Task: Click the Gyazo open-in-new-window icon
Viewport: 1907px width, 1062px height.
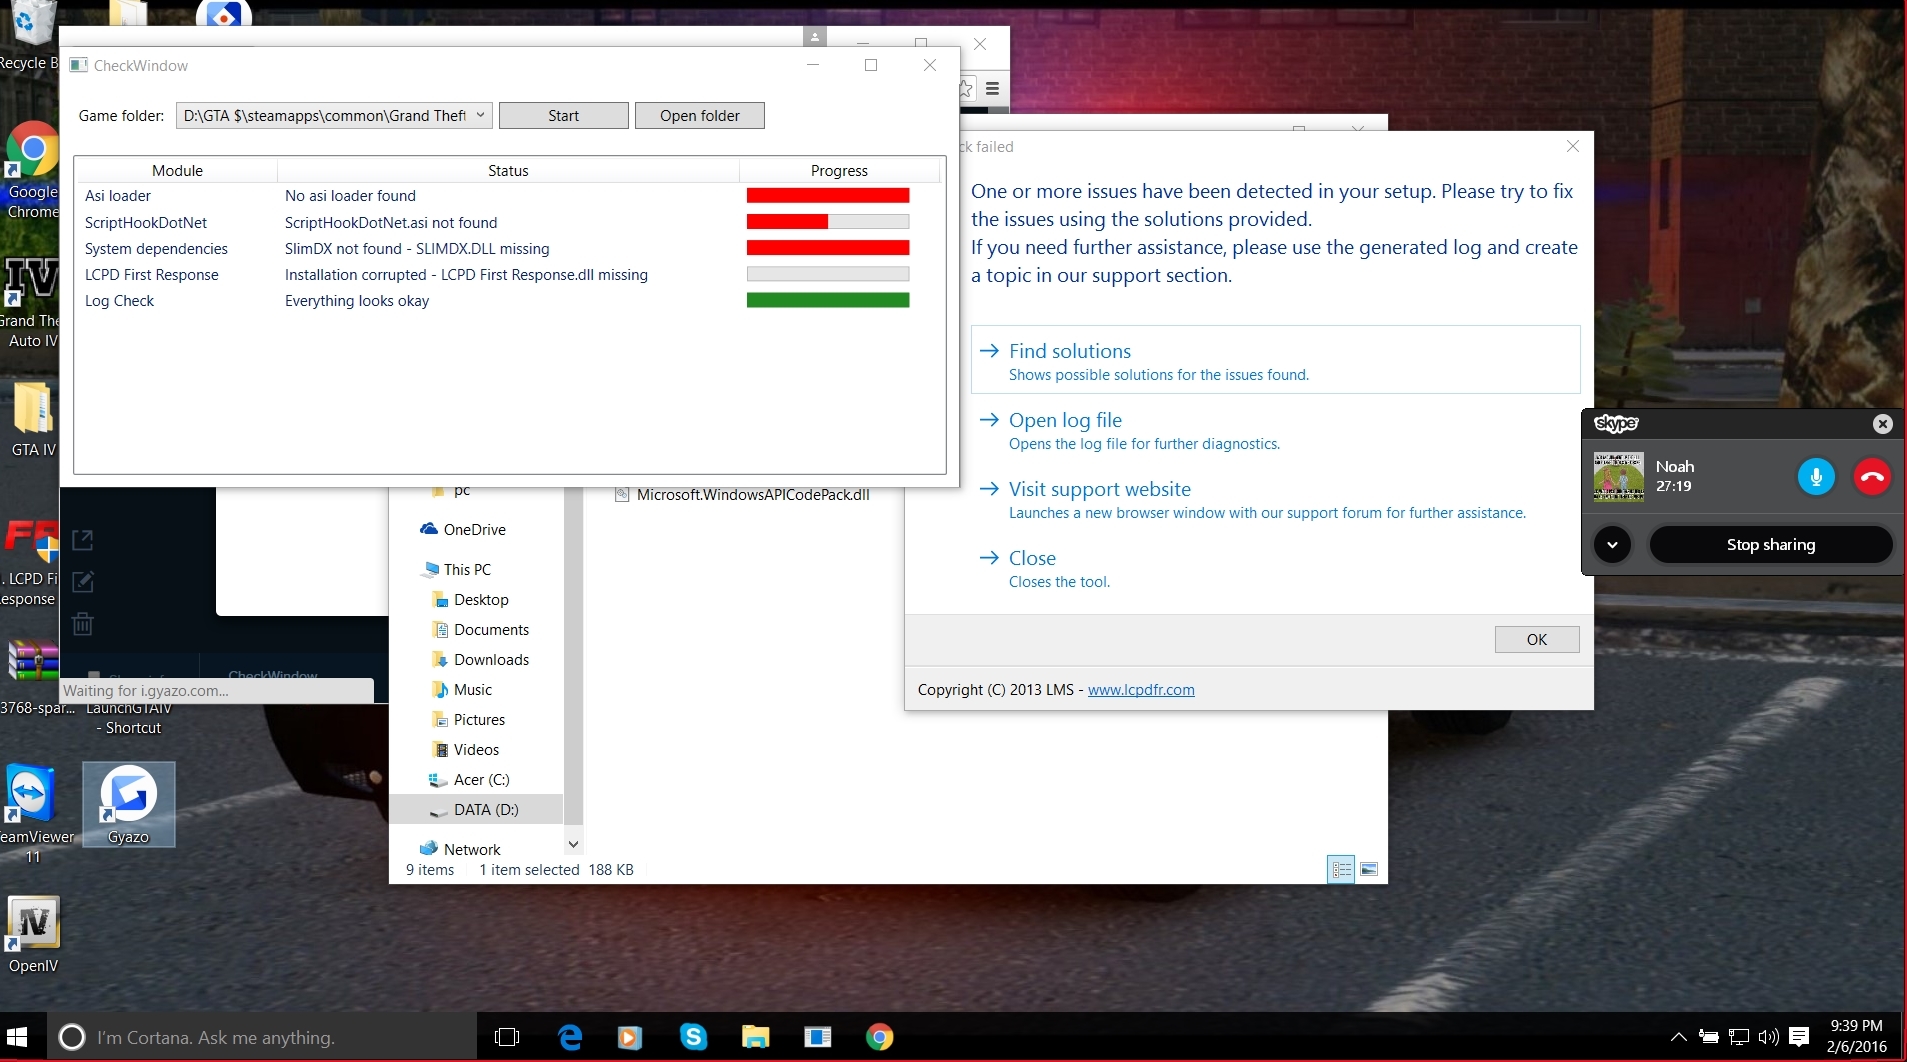Action: click(83, 540)
